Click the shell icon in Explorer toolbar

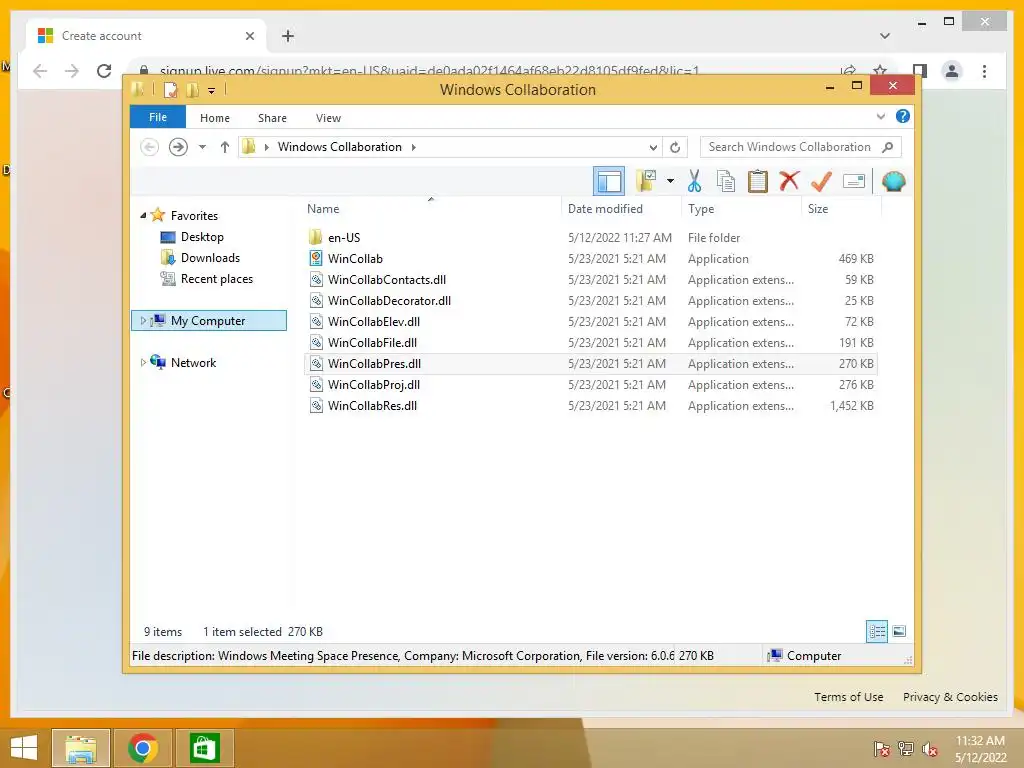pyautogui.click(x=893, y=181)
